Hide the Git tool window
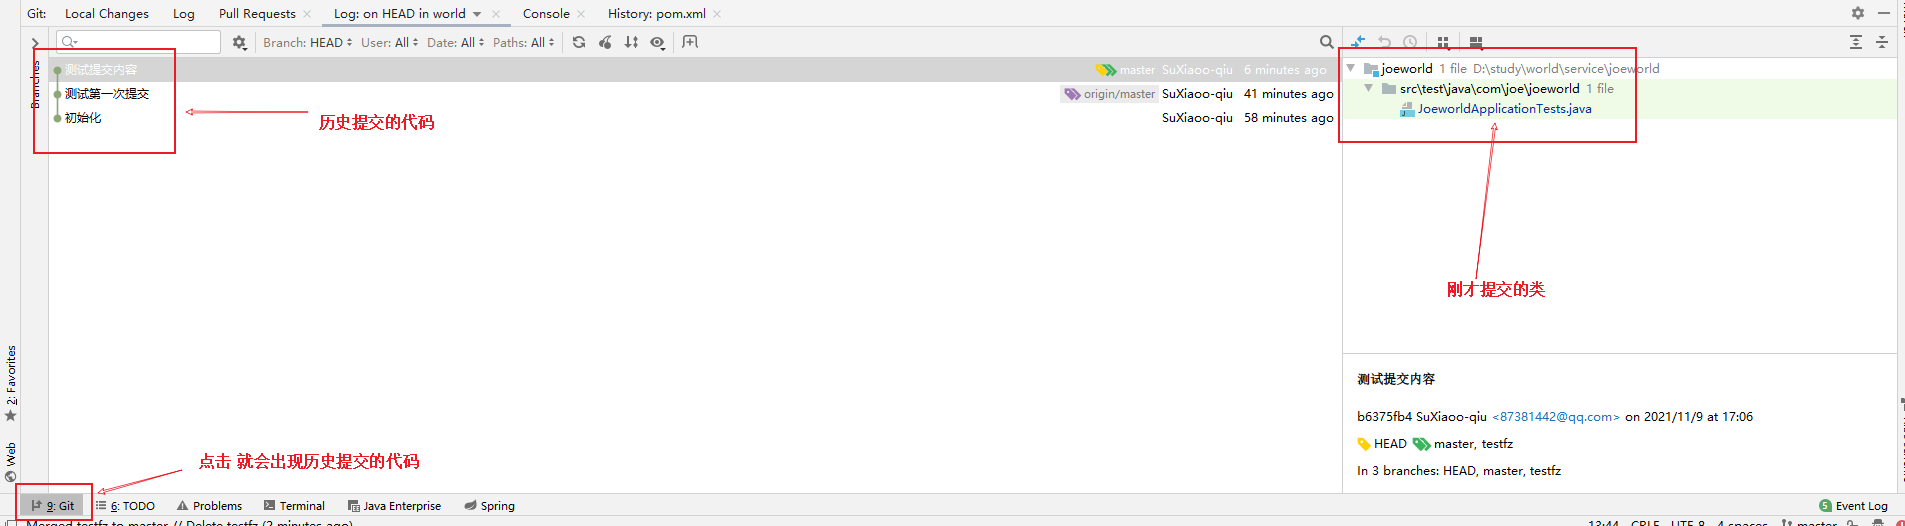Viewport: 1905px width, 526px height. click(x=1884, y=13)
